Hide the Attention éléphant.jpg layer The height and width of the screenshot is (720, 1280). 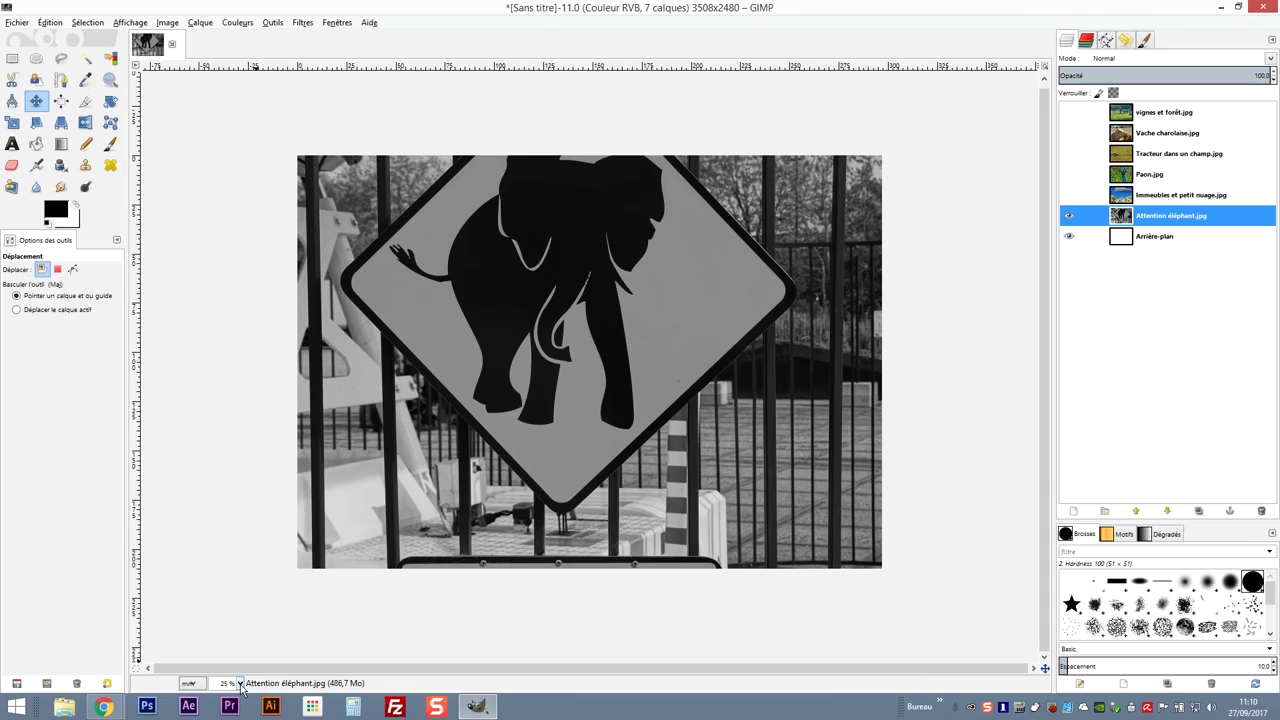click(1069, 216)
